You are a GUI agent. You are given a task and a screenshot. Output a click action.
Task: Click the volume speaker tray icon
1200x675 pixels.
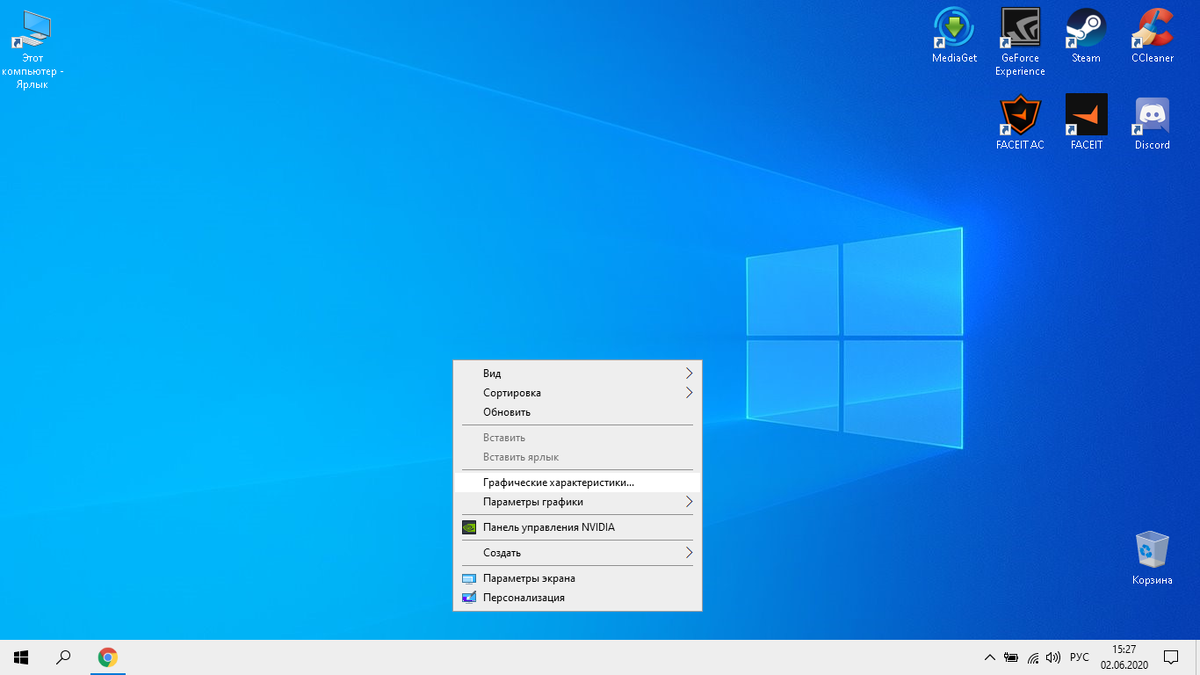1053,658
